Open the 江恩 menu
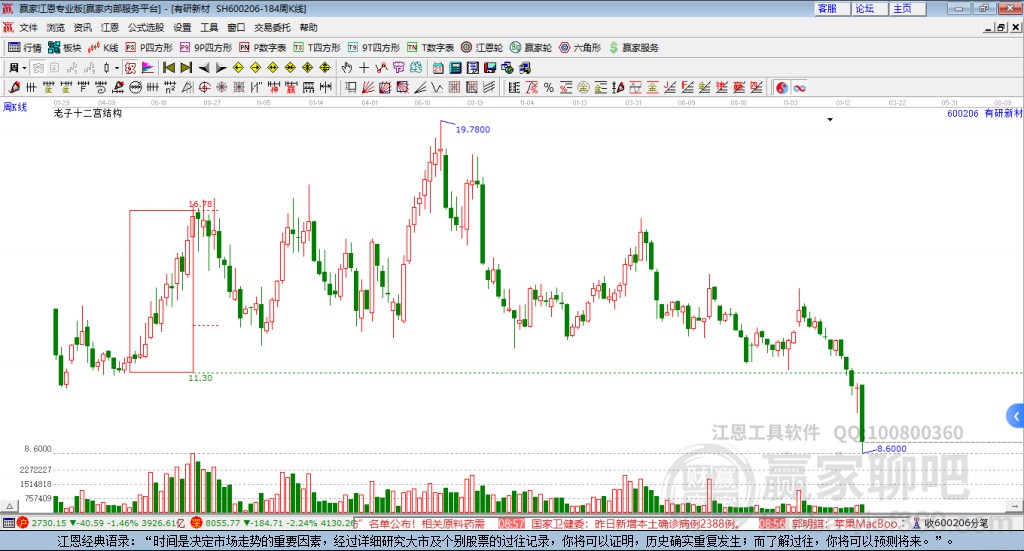Image resolution: width=1024 pixels, height=551 pixels. (110, 27)
